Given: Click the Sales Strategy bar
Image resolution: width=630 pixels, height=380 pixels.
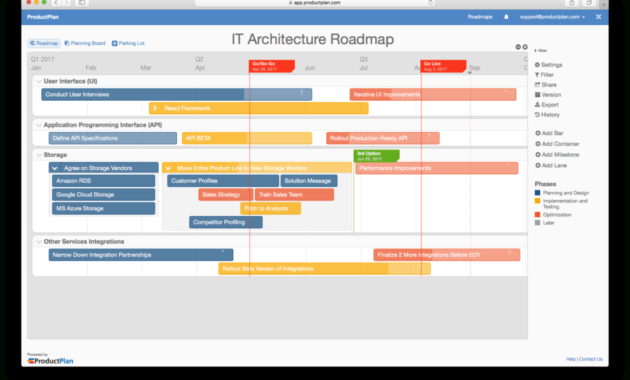Looking at the screenshot, I should tap(226, 194).
